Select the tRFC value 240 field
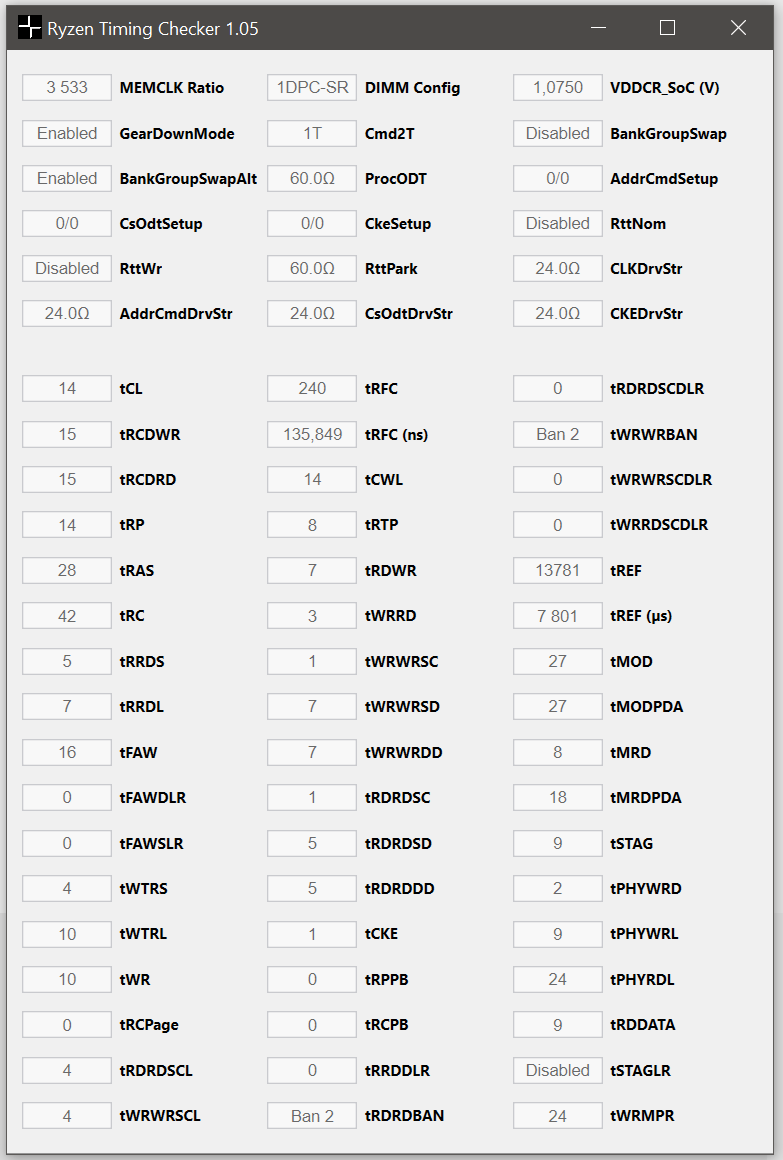783x1160 pixels. pos(312,388)
